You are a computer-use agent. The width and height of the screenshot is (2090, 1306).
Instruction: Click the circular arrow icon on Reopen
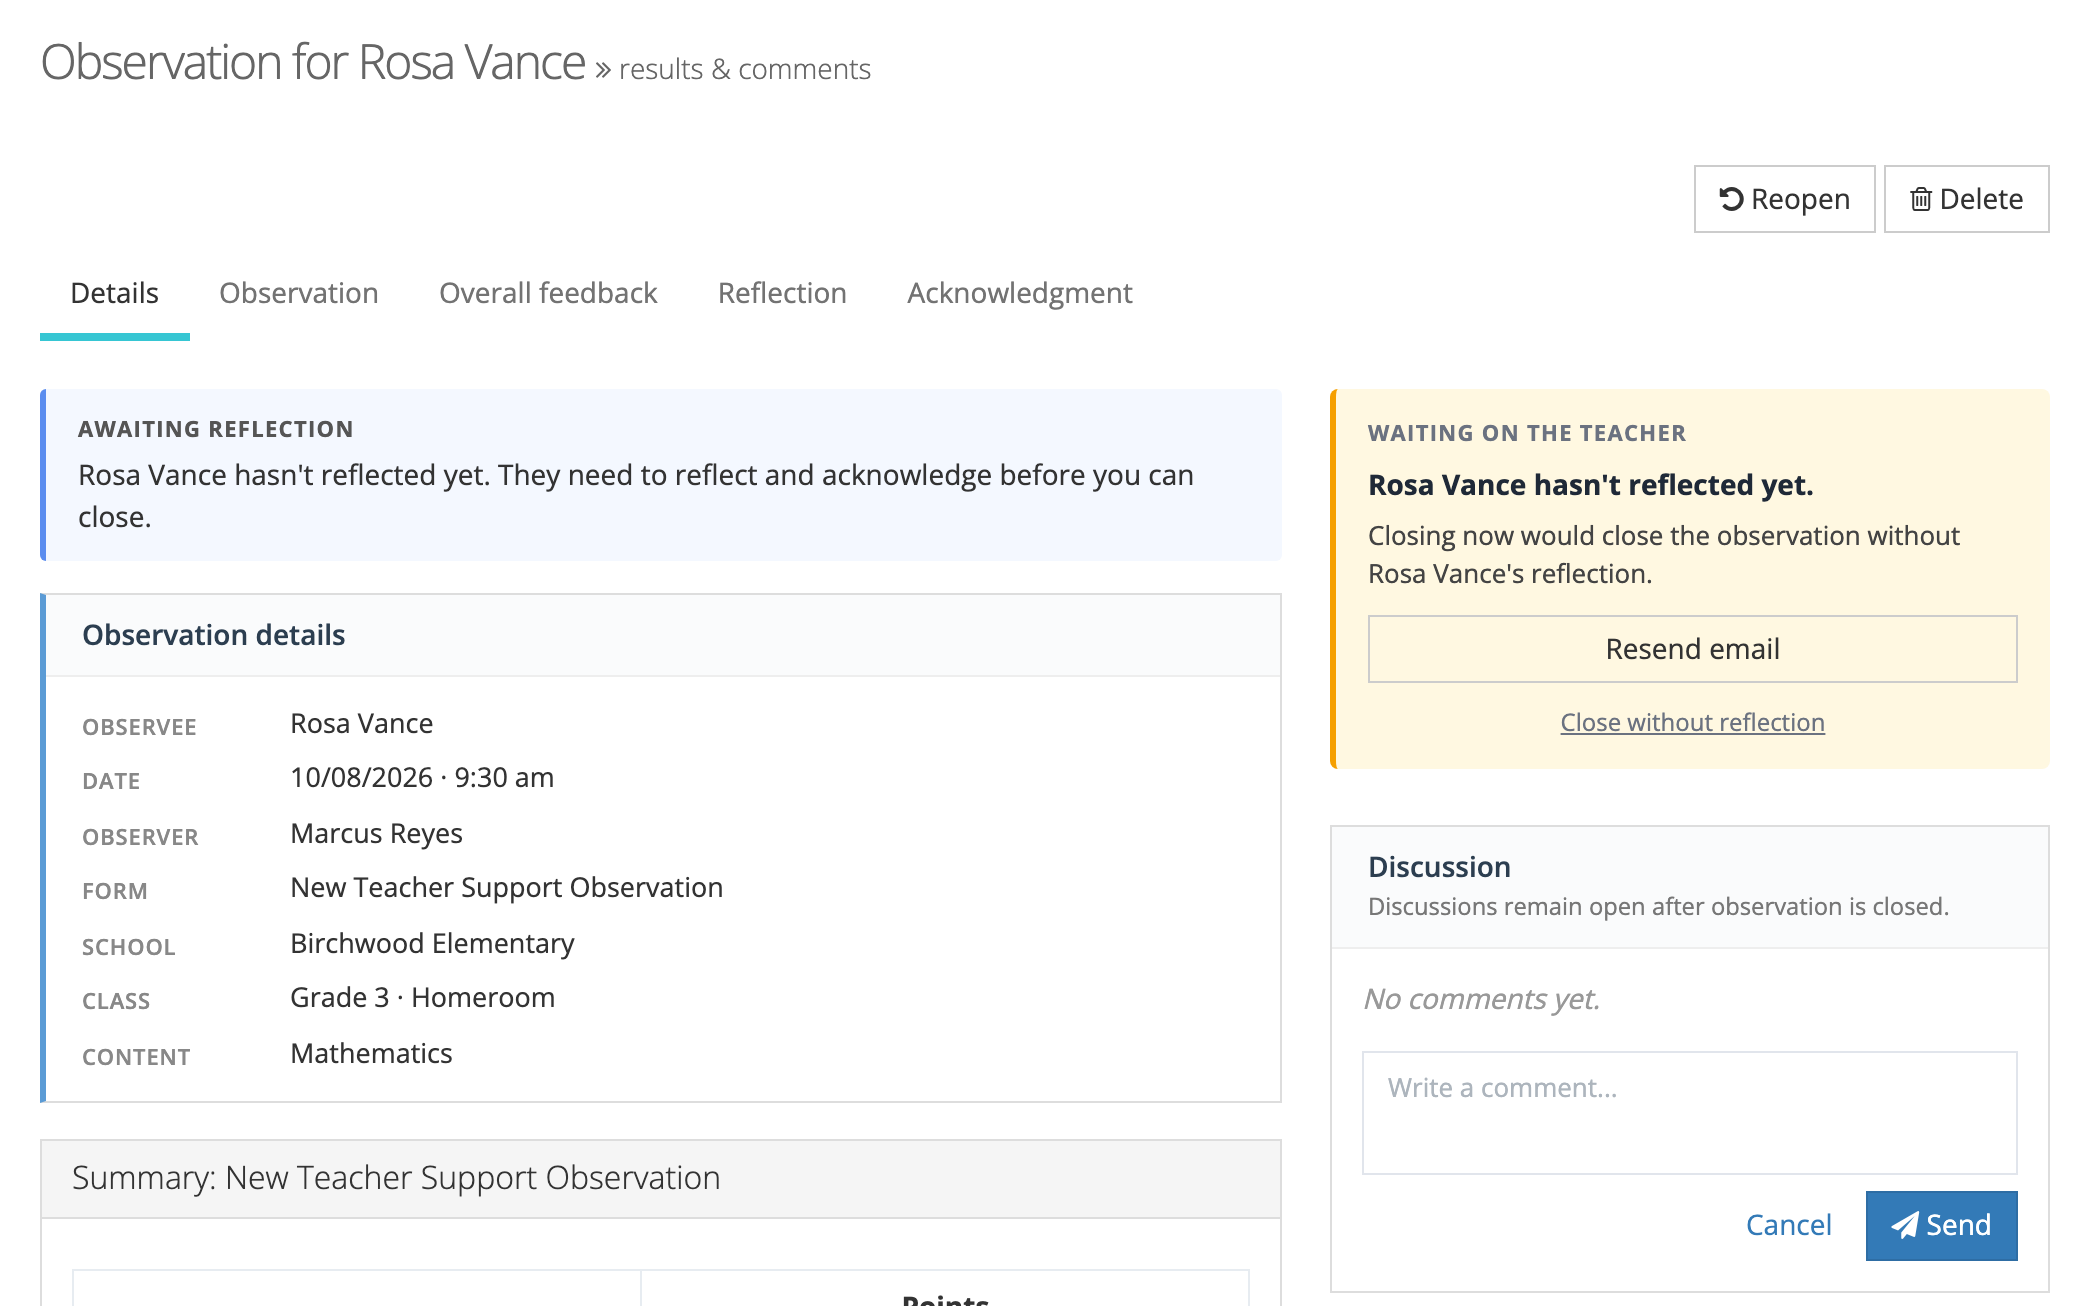click(1731, 199)
